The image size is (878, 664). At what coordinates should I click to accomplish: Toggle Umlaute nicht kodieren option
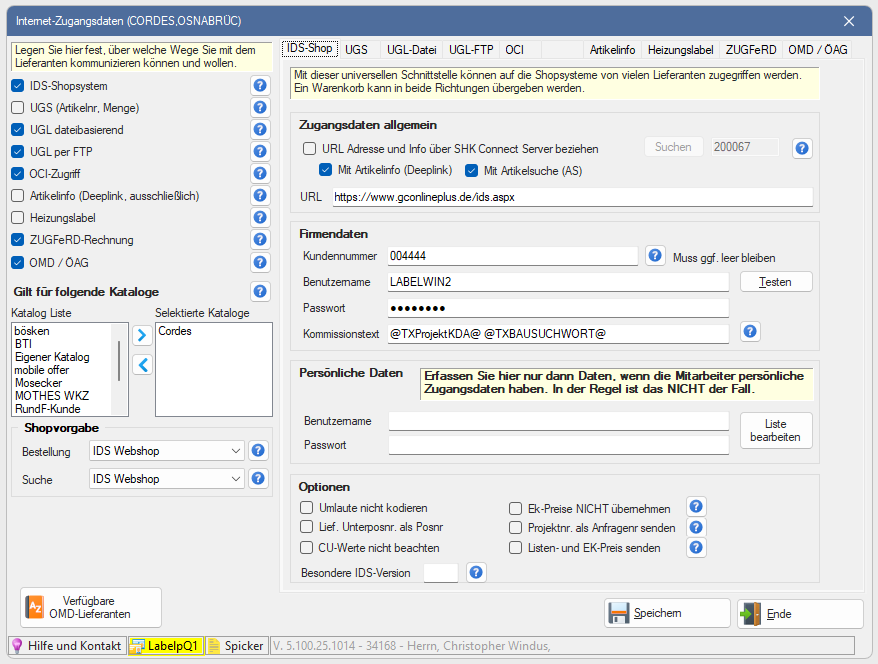click(x=308, y=508)
